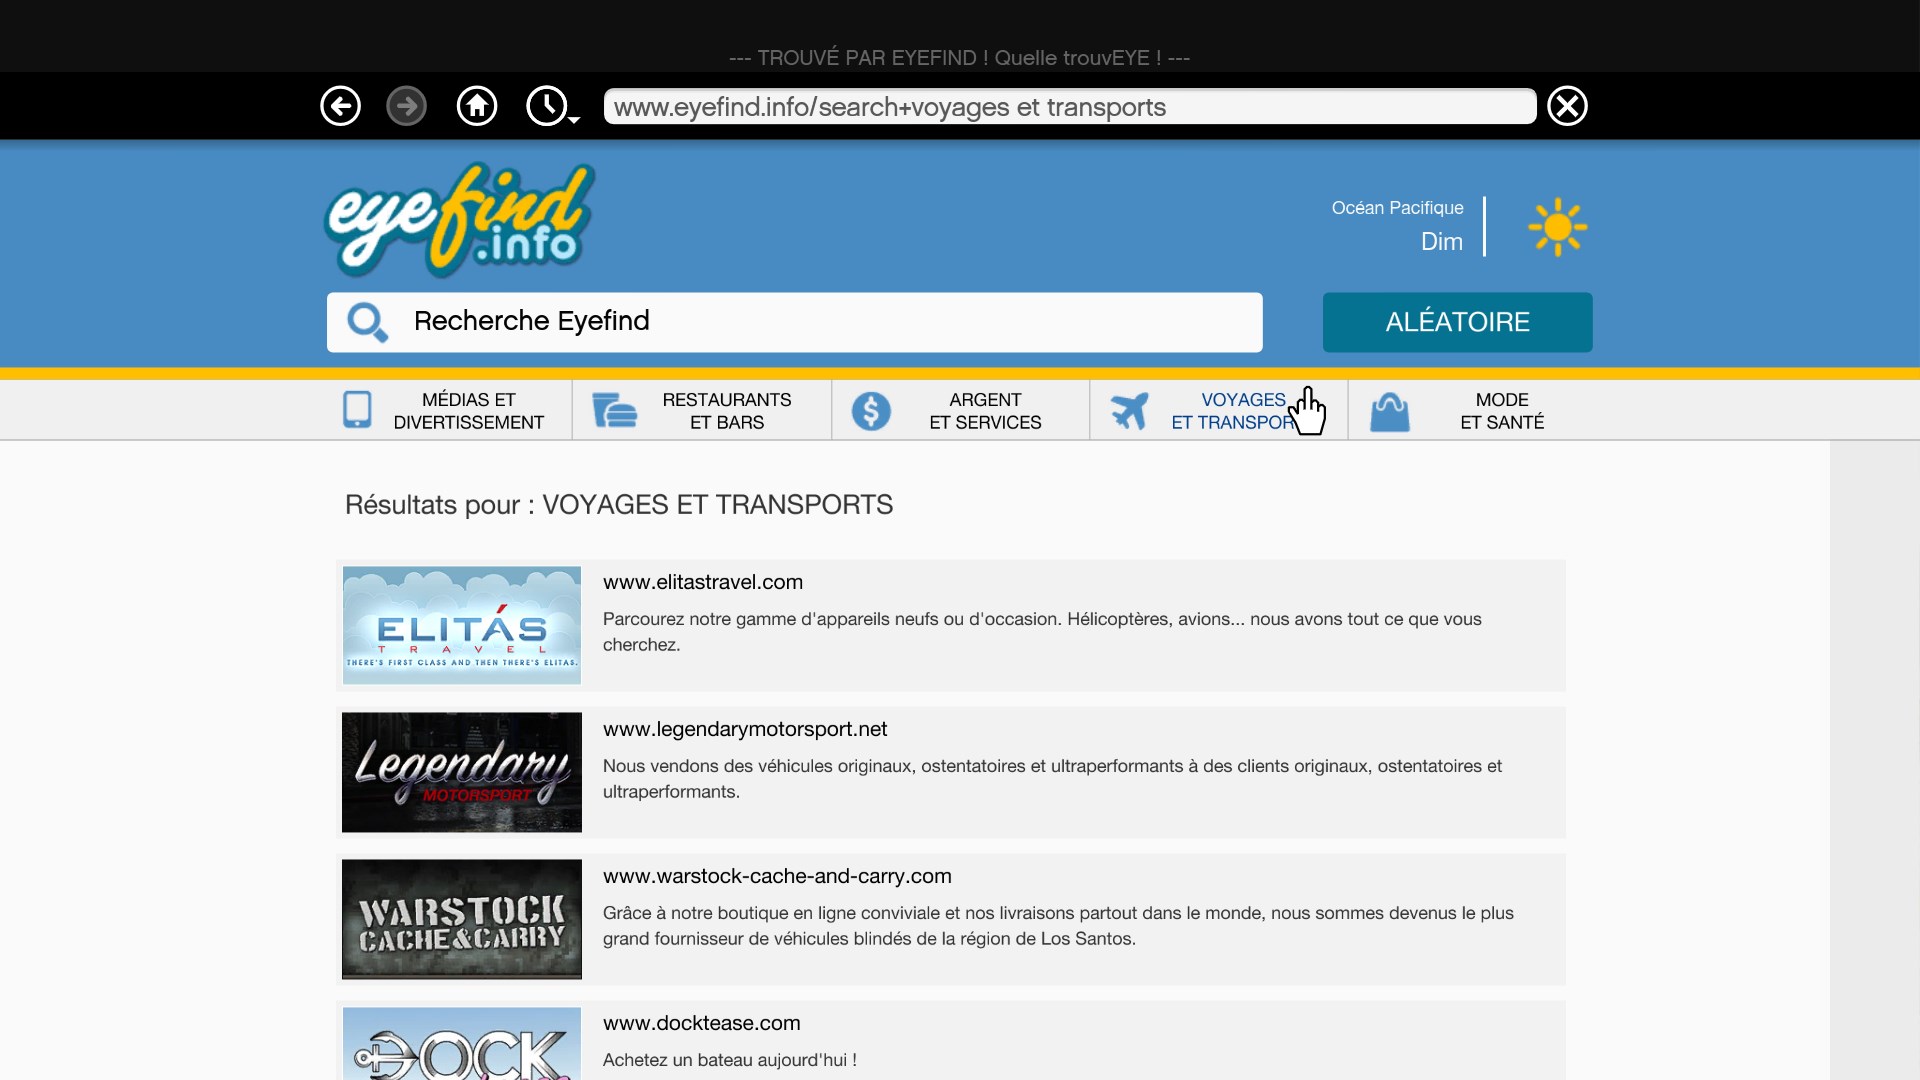Select the Mode et Santé category
Image resolution: width=1920 pixels, height=1080 pixels.
point(1501,411)
